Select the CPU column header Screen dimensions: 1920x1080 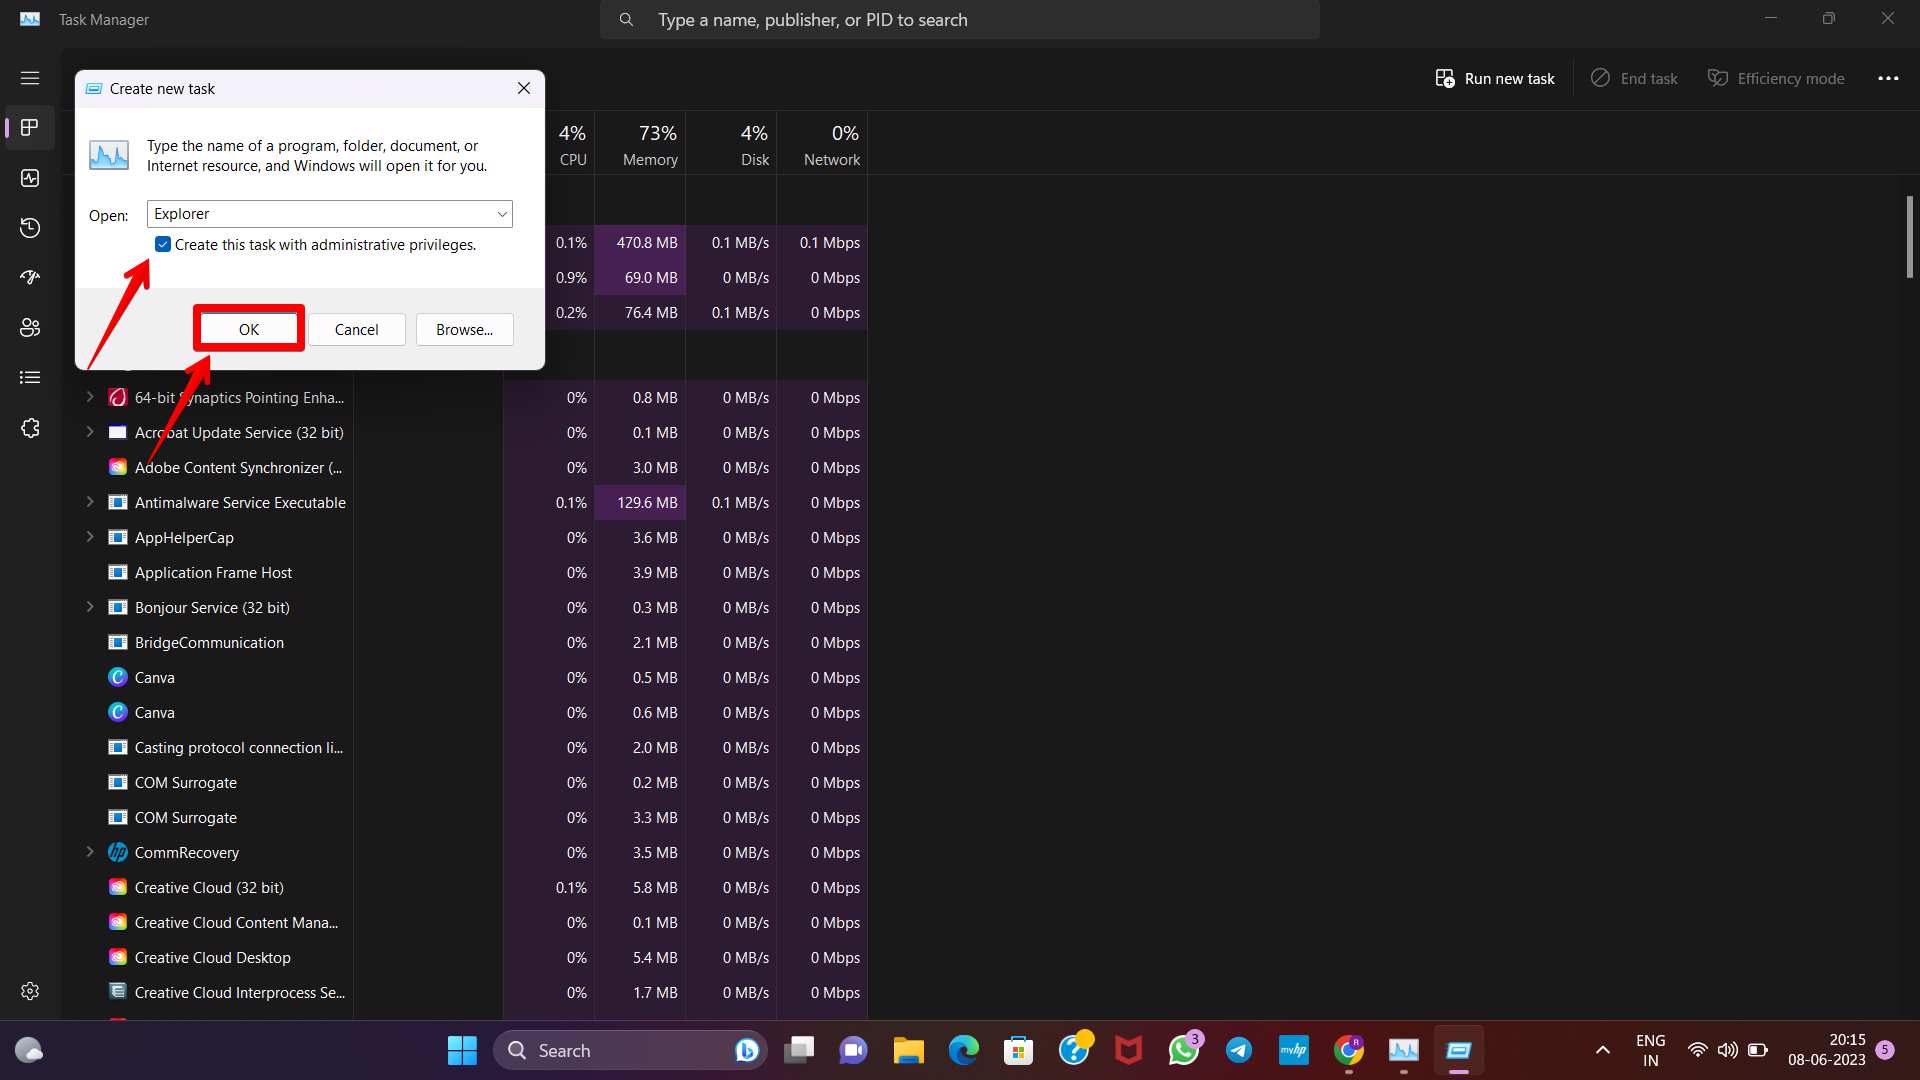572,143
